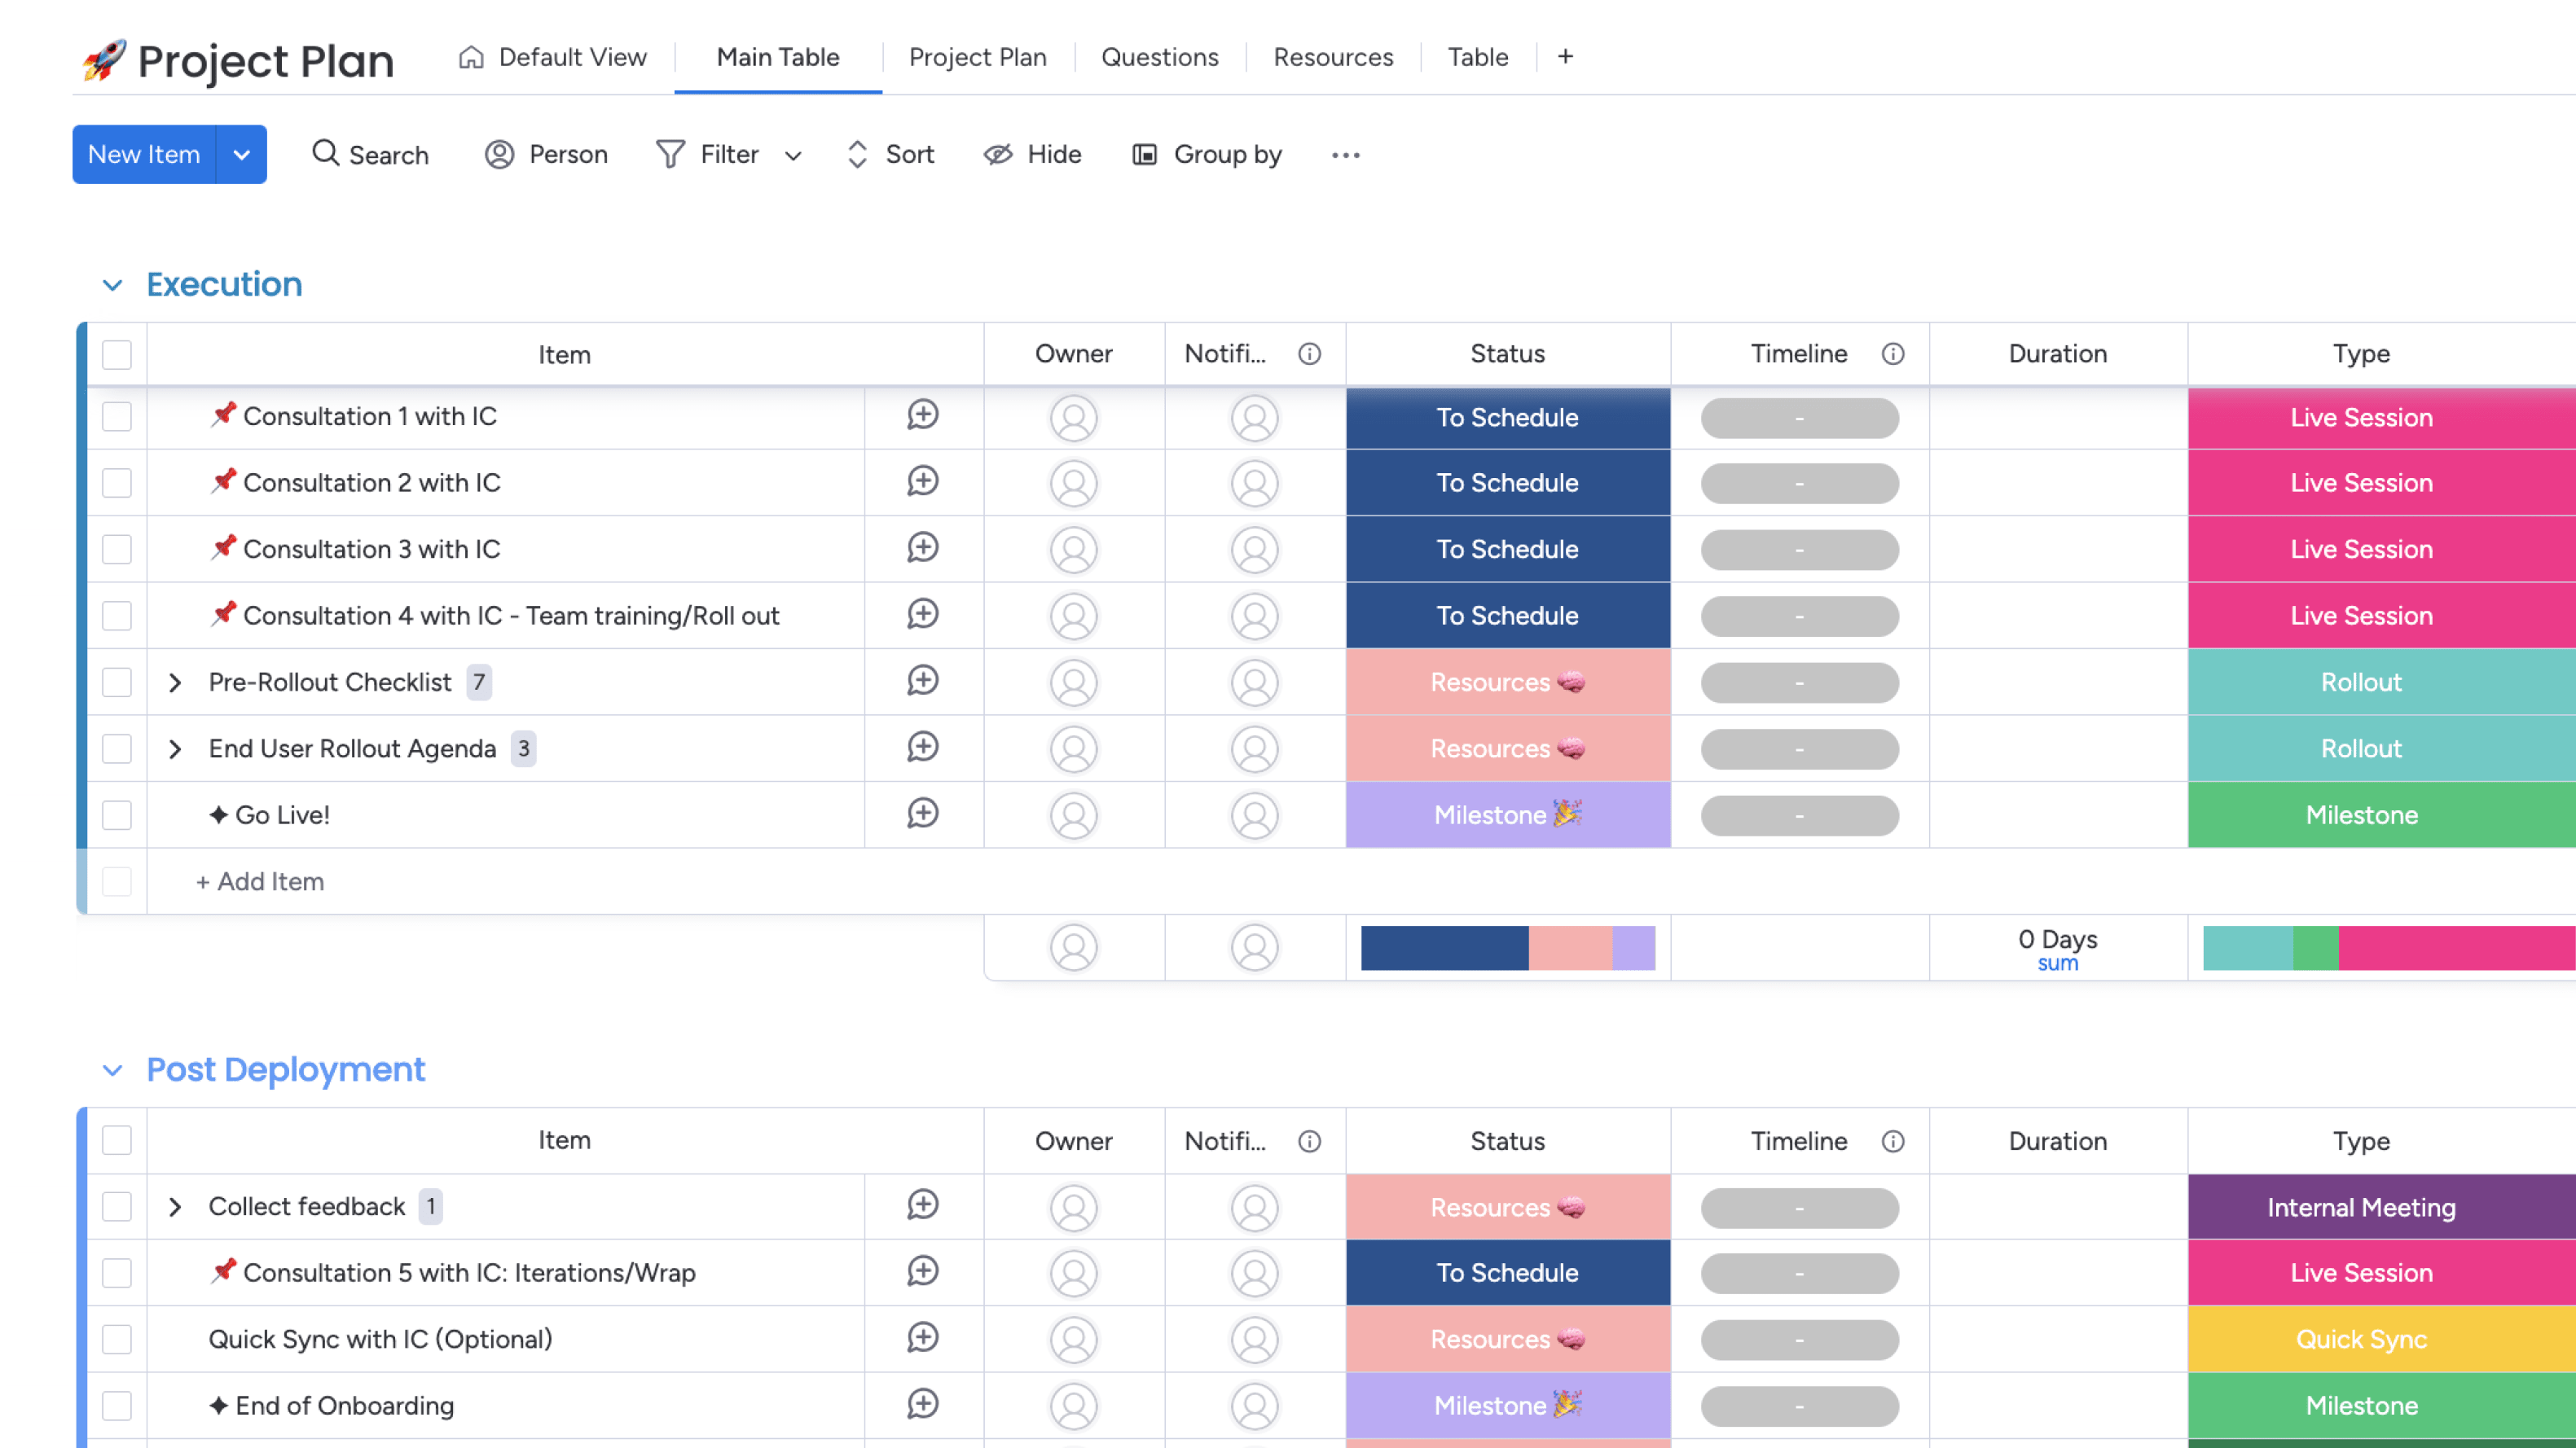
Task: Collapse the Execution group
Action: point(112,286)
